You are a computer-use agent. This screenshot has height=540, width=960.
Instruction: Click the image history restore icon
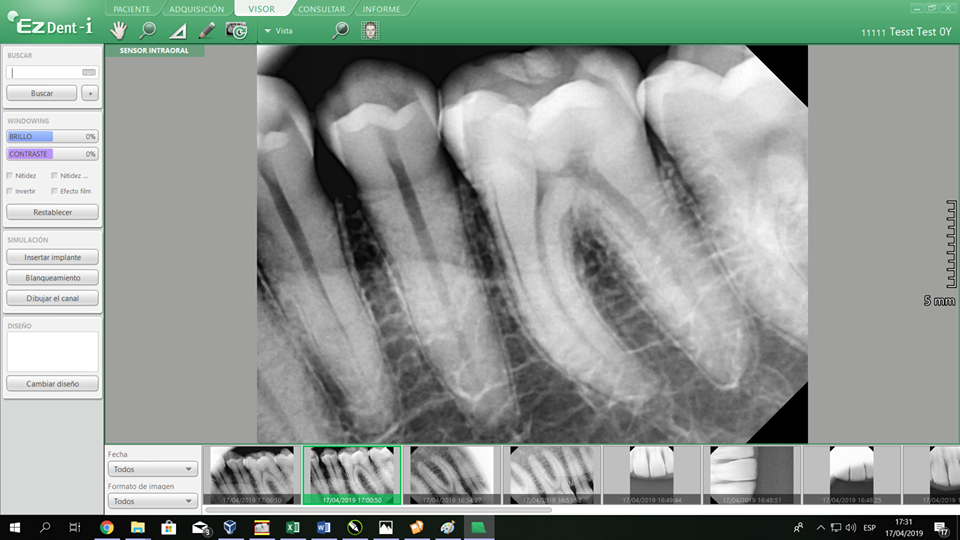pos(237,30)
